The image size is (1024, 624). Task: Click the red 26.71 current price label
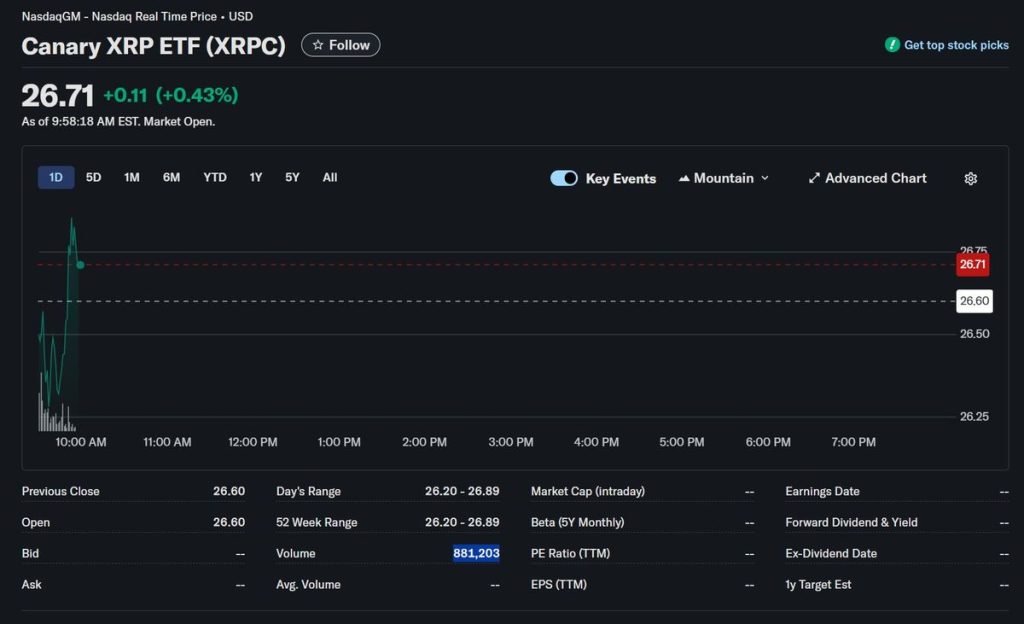pos(972,264)
